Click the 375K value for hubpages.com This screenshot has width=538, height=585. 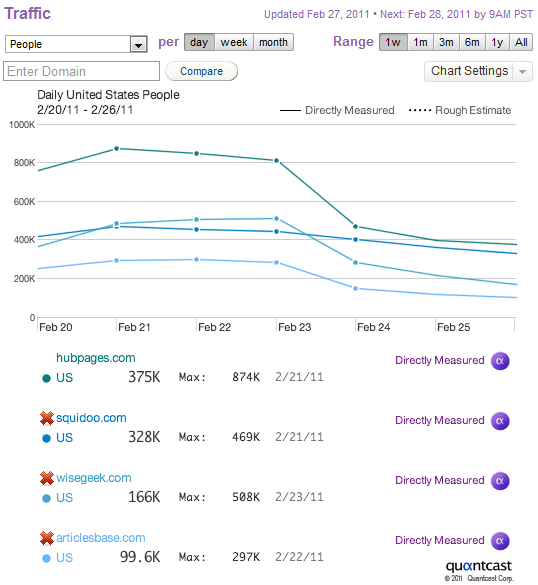(144, 377)
